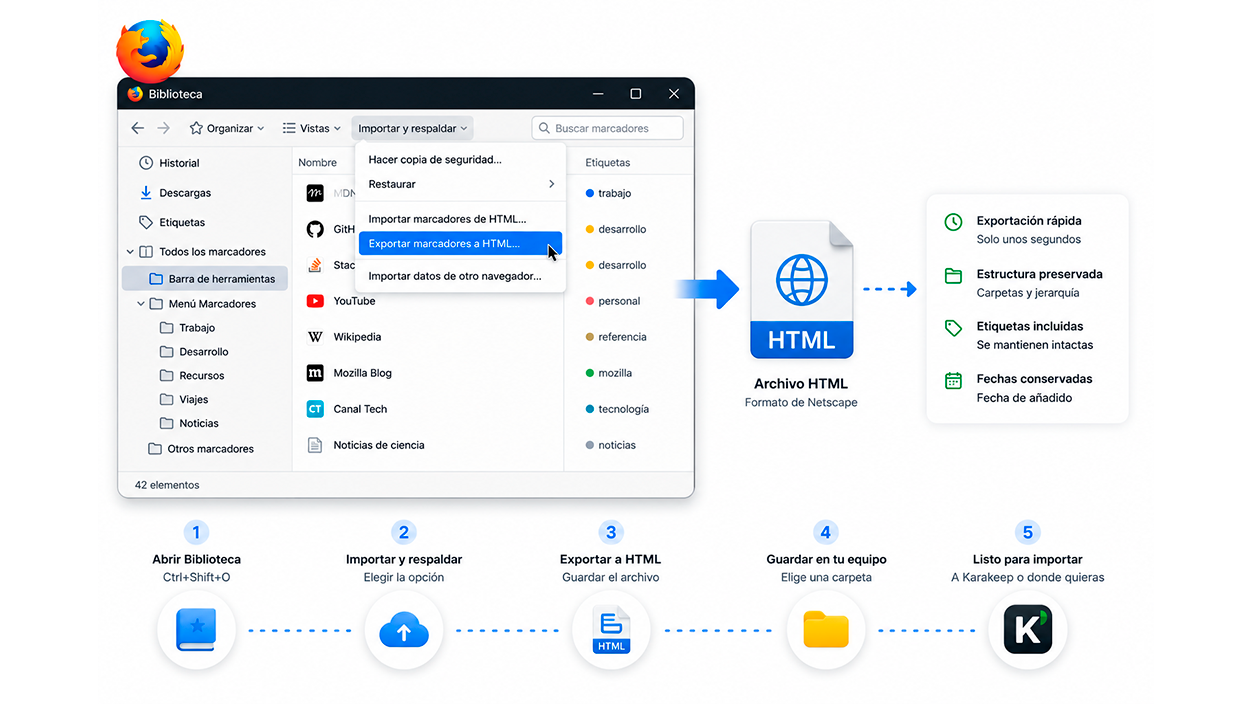
Task: Click the Exportar a HTML file icon
Action: tap(611, 630)
